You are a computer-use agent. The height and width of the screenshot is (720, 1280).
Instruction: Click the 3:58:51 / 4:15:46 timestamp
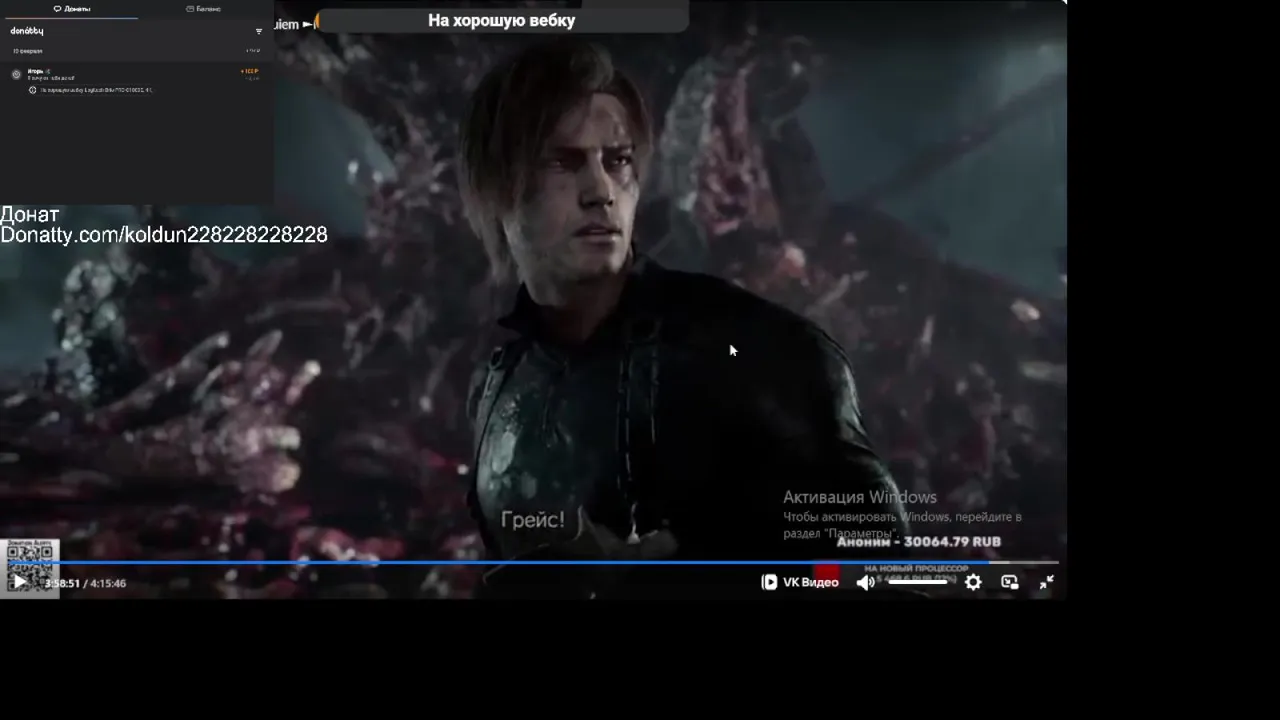(85, 583)
